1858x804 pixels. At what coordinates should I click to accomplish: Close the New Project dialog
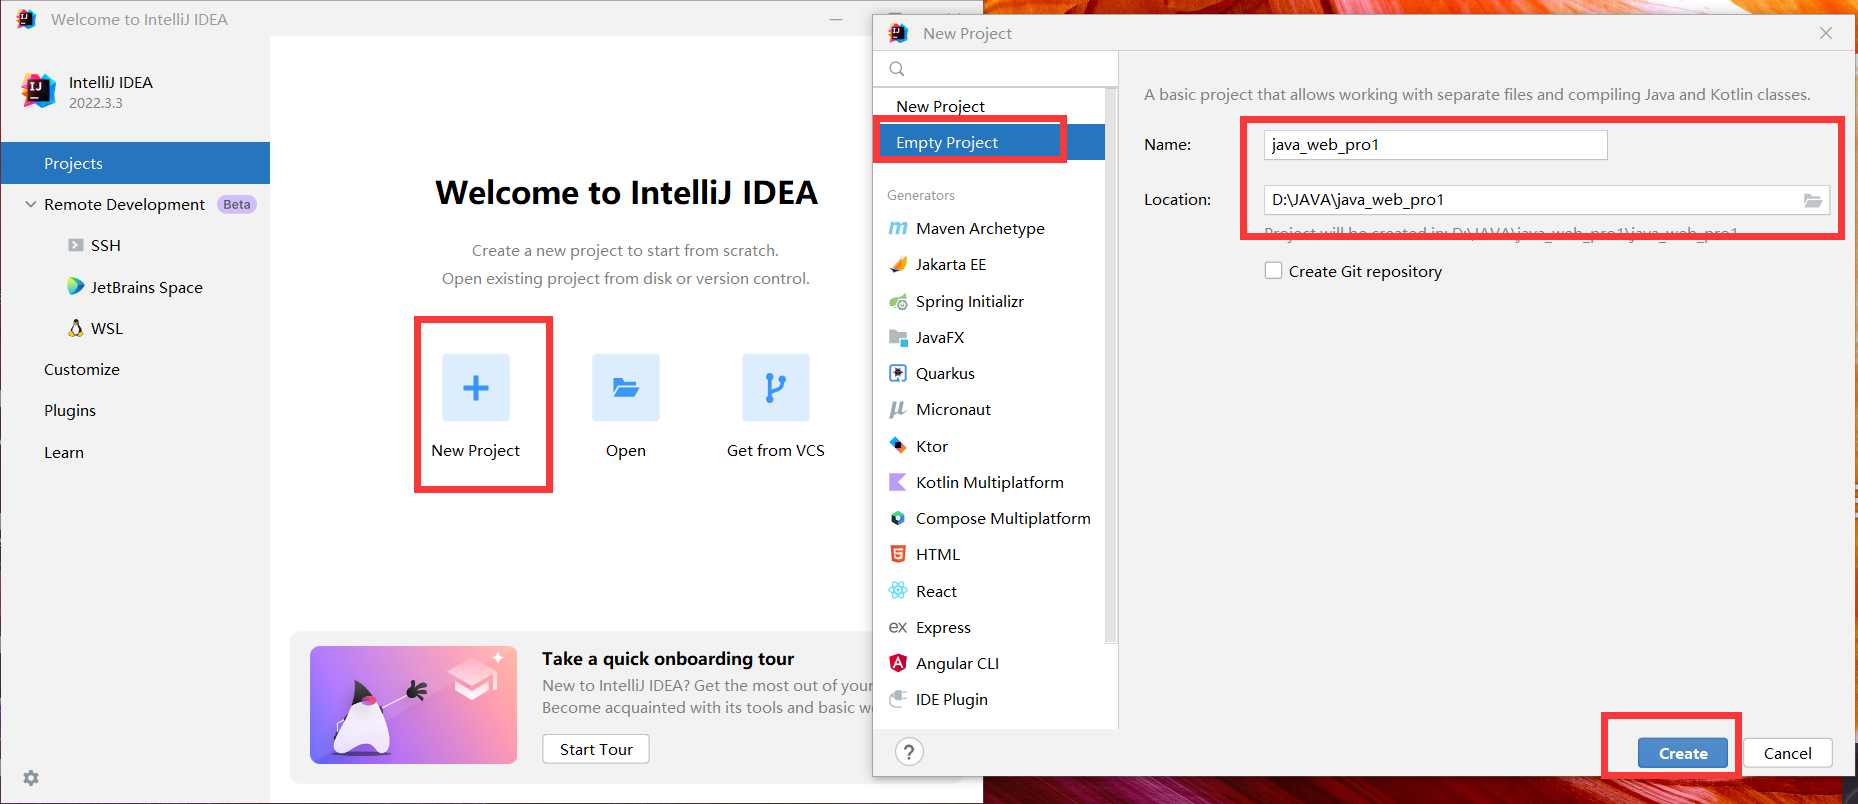click(1826, 33)
